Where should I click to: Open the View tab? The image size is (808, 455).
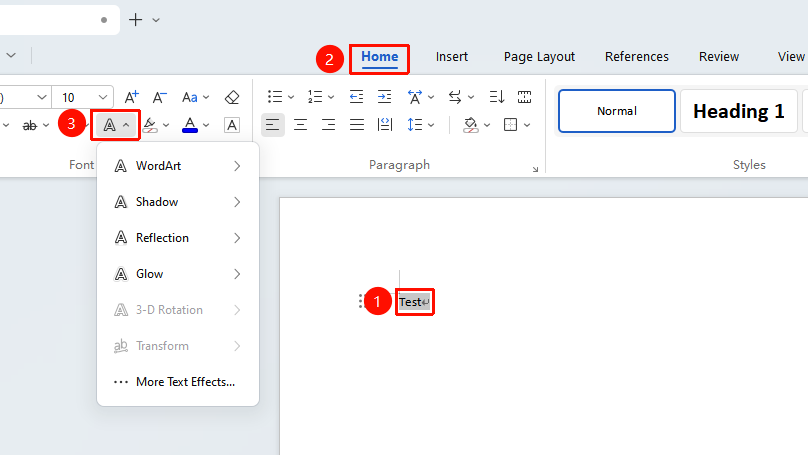(791, 57)
